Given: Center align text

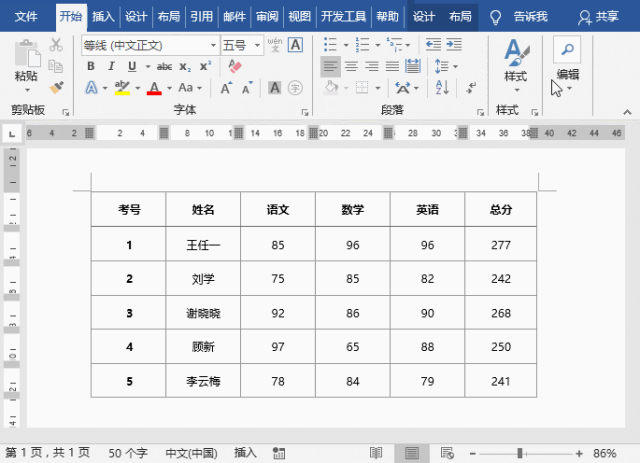Looking at the screenshot, I should [x=351, y=66].
